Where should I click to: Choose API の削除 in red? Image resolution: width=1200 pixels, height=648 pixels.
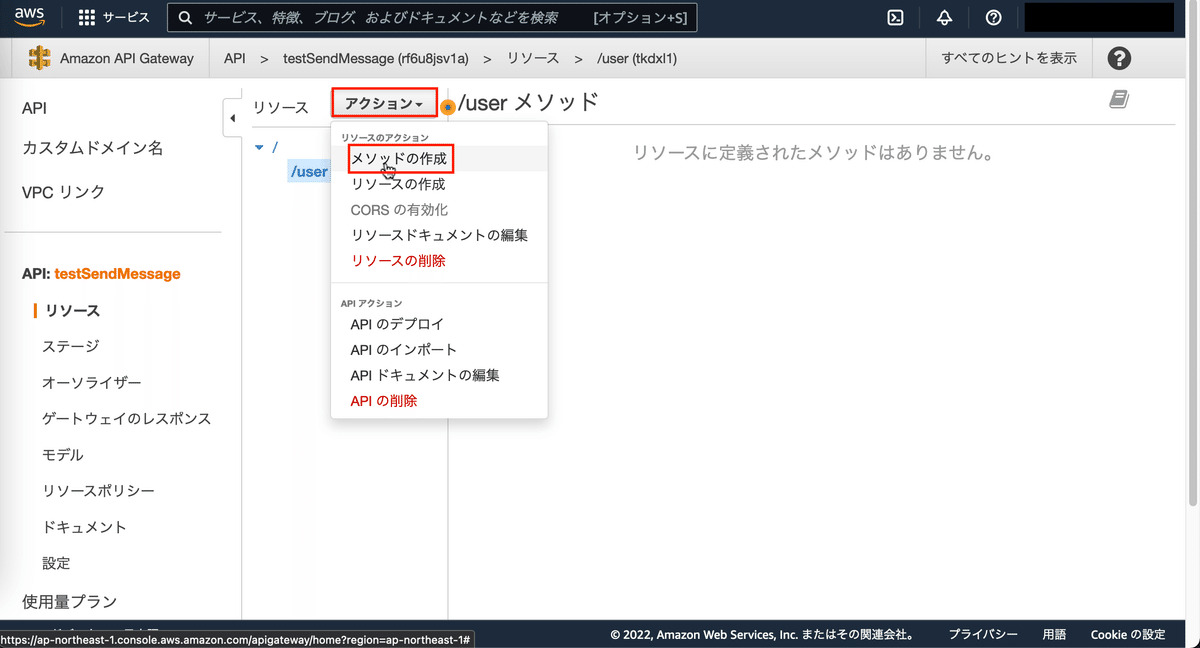click(x=384, y=401)
